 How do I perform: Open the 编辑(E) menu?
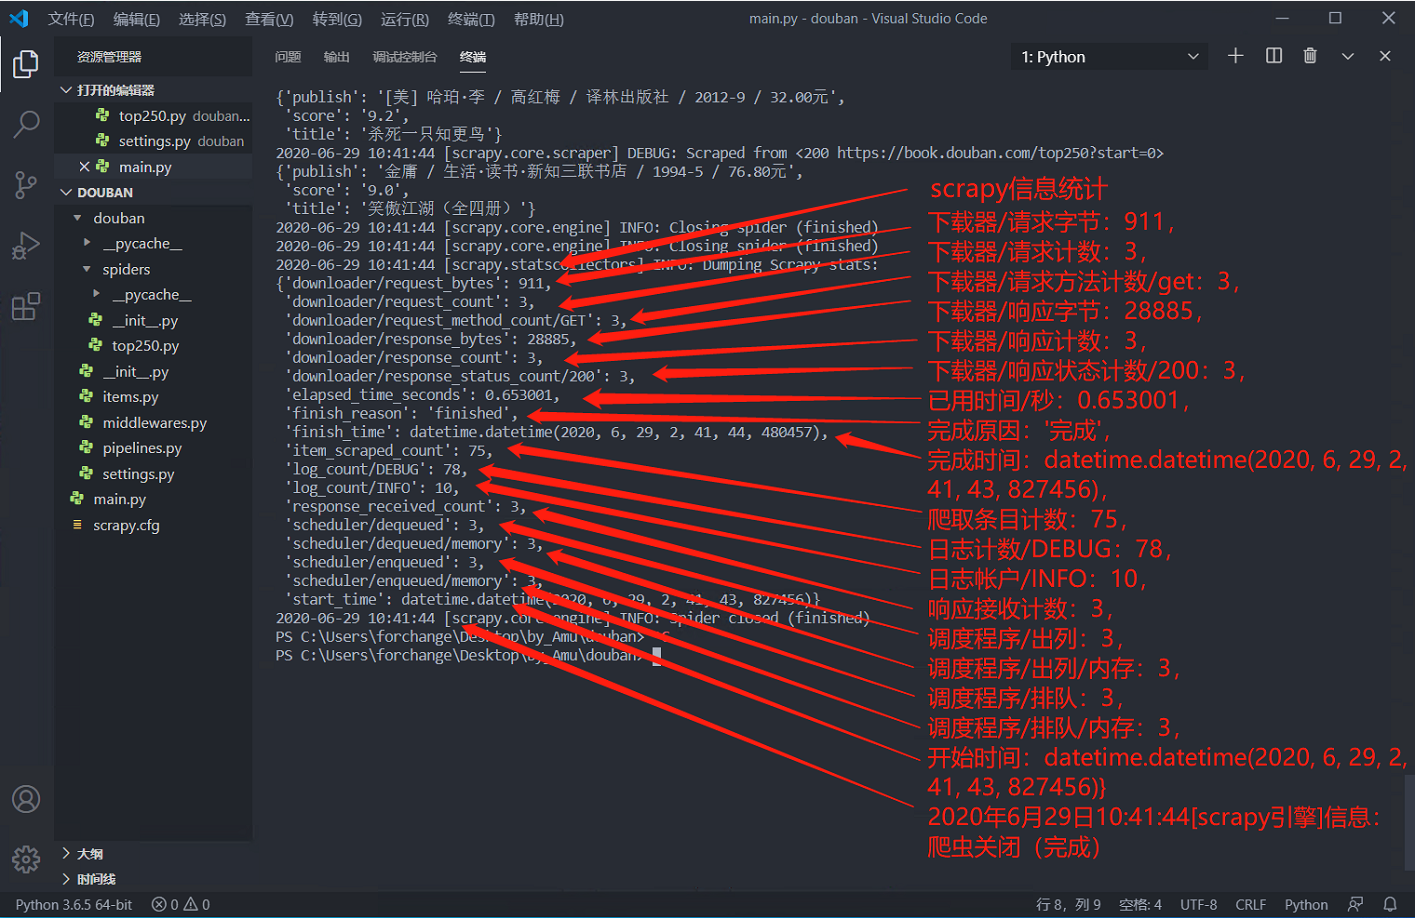137,19
